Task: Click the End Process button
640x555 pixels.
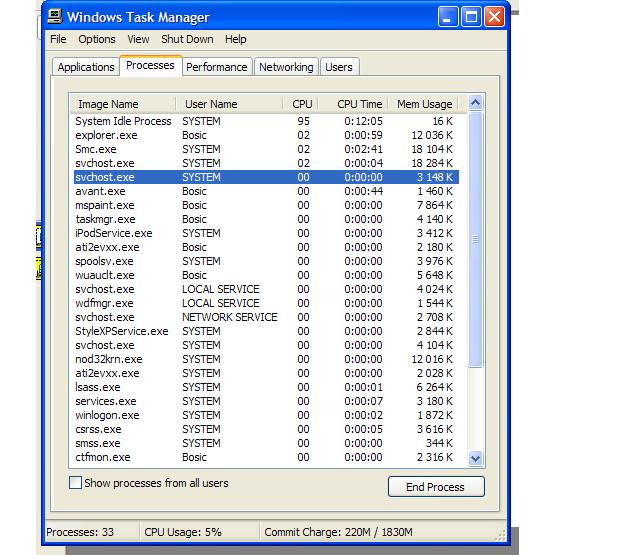Action: coord(436,487)
